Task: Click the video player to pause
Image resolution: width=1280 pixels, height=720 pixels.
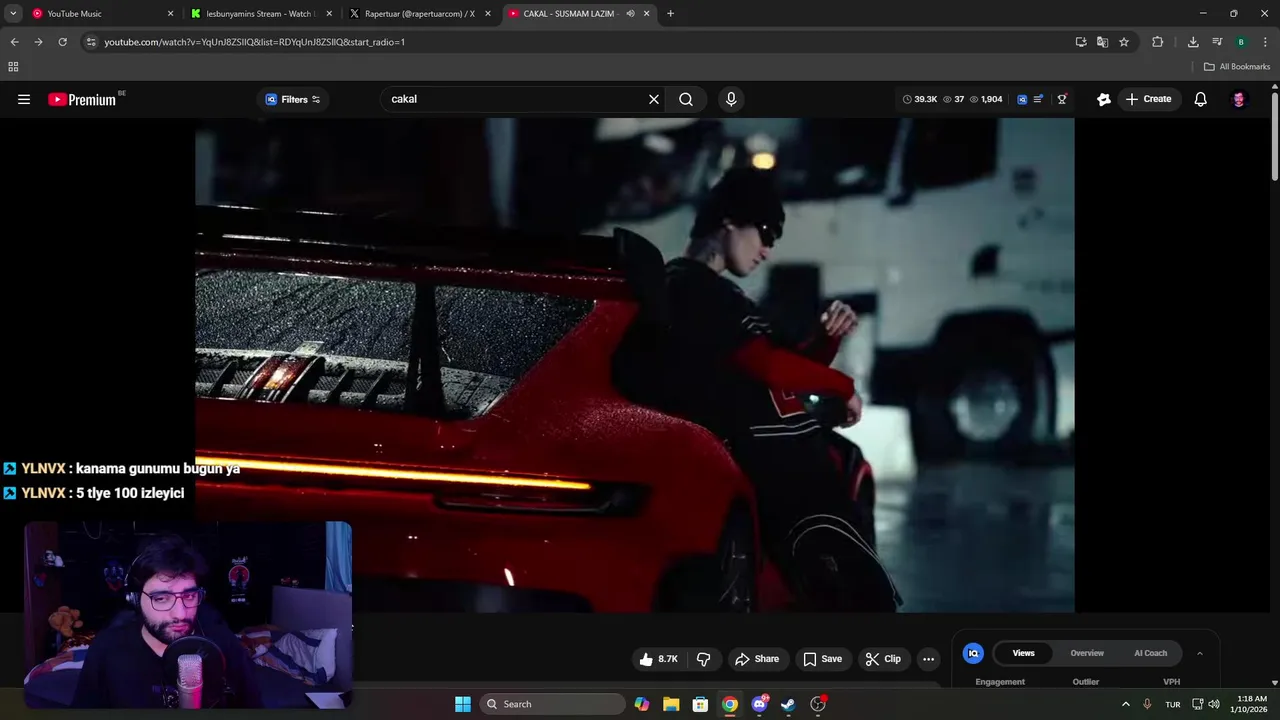Action: [634, 364]
